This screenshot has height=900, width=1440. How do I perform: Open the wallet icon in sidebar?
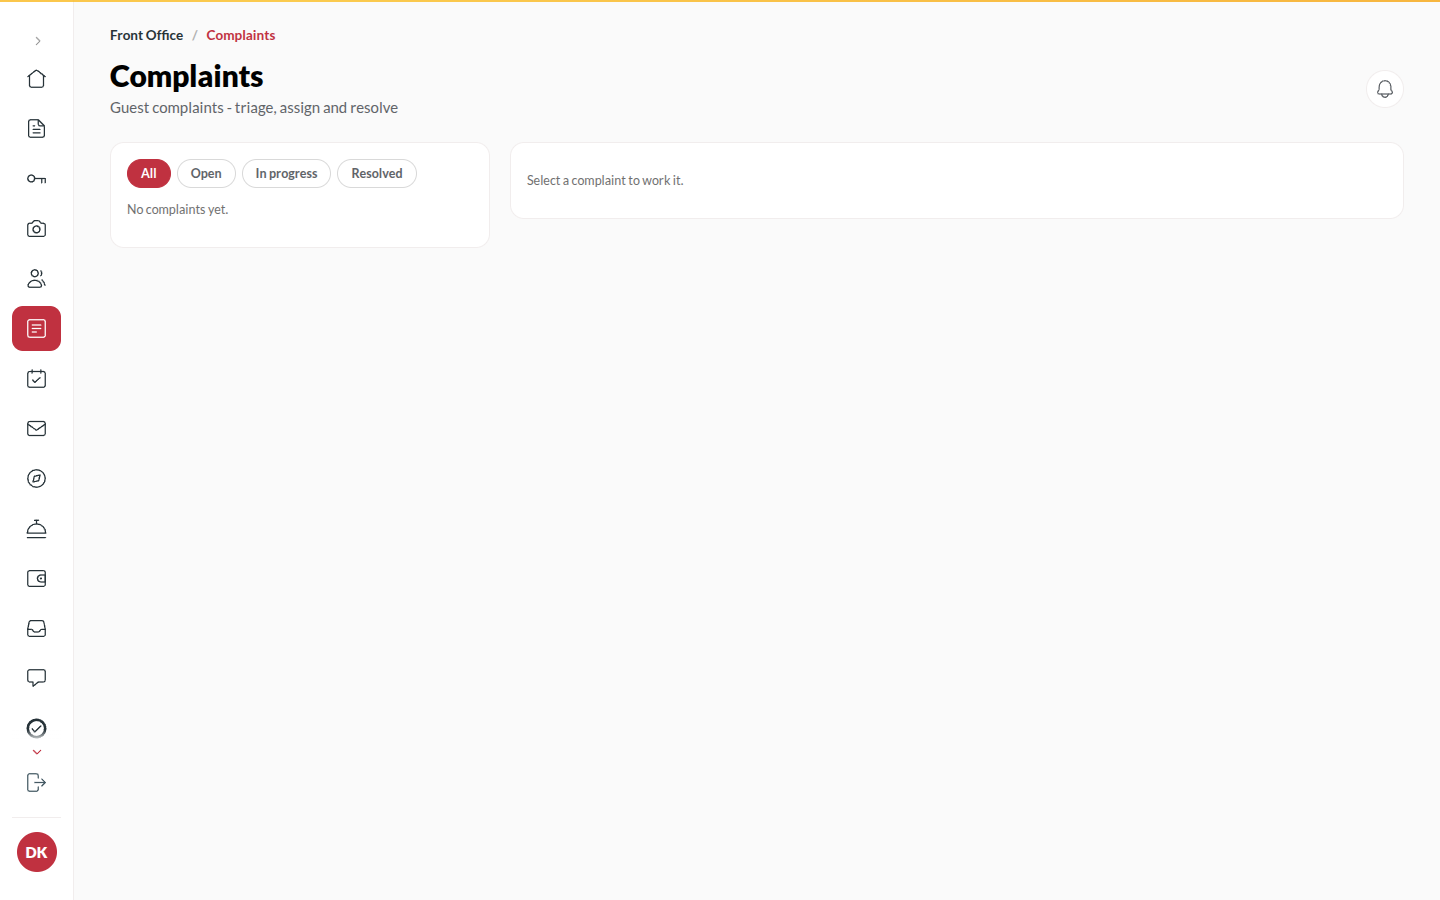click(37, 579)
